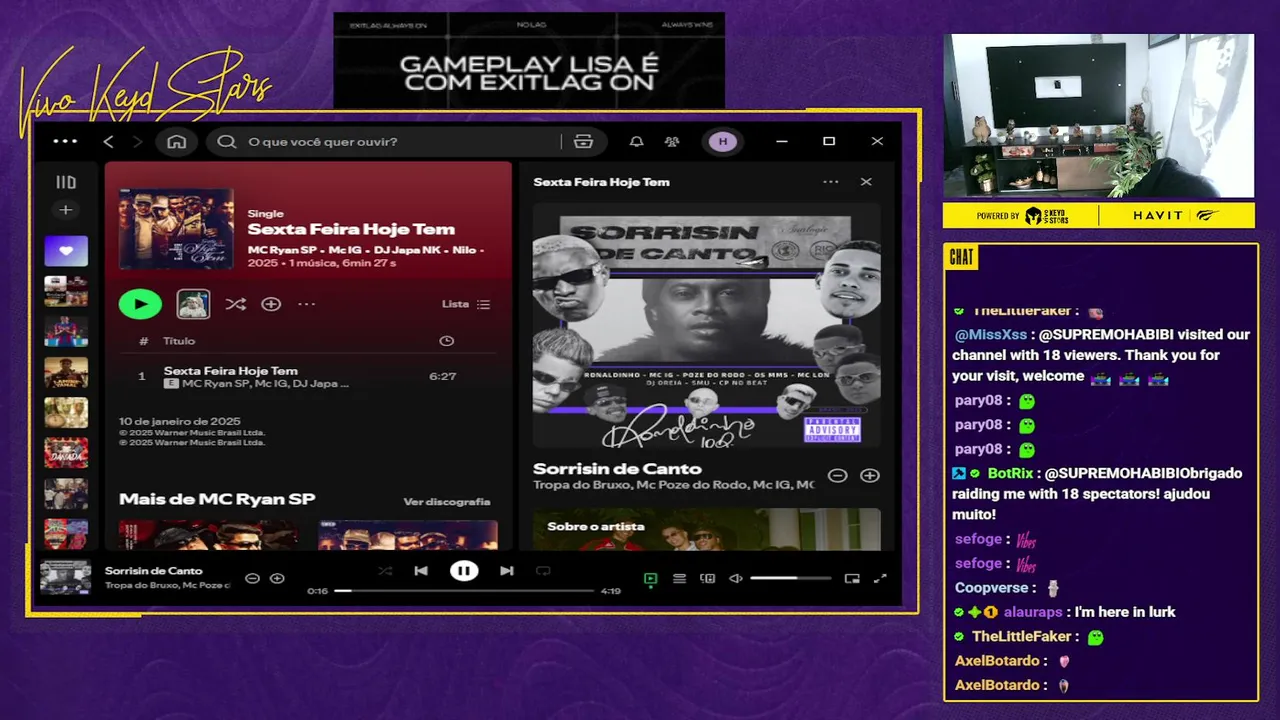Skip to previous track
The height and width of the screenshot is (720, 1280).
point(421,571)
